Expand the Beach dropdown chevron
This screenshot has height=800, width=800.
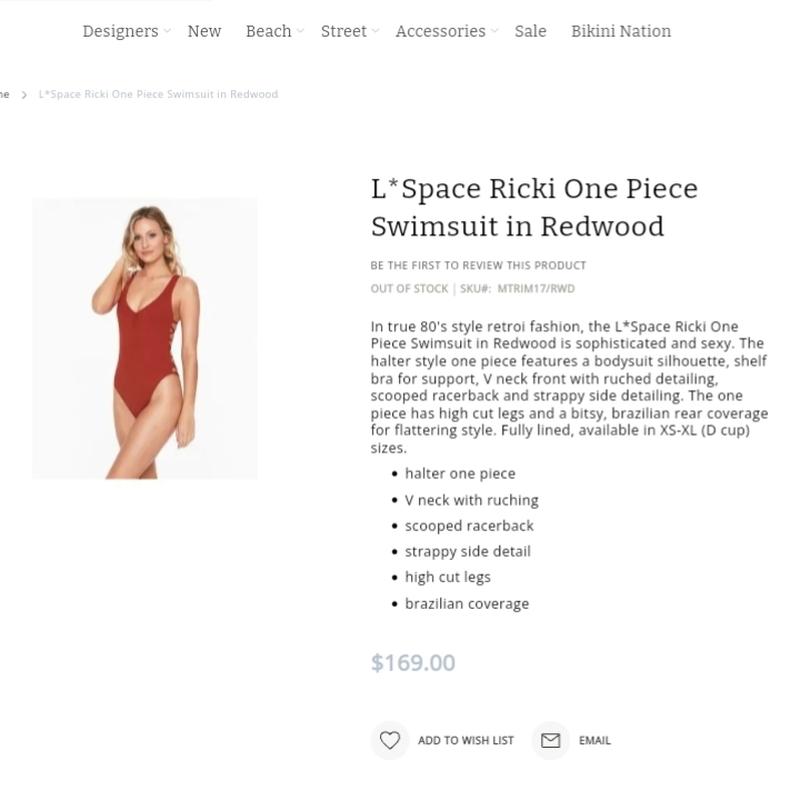301,31
